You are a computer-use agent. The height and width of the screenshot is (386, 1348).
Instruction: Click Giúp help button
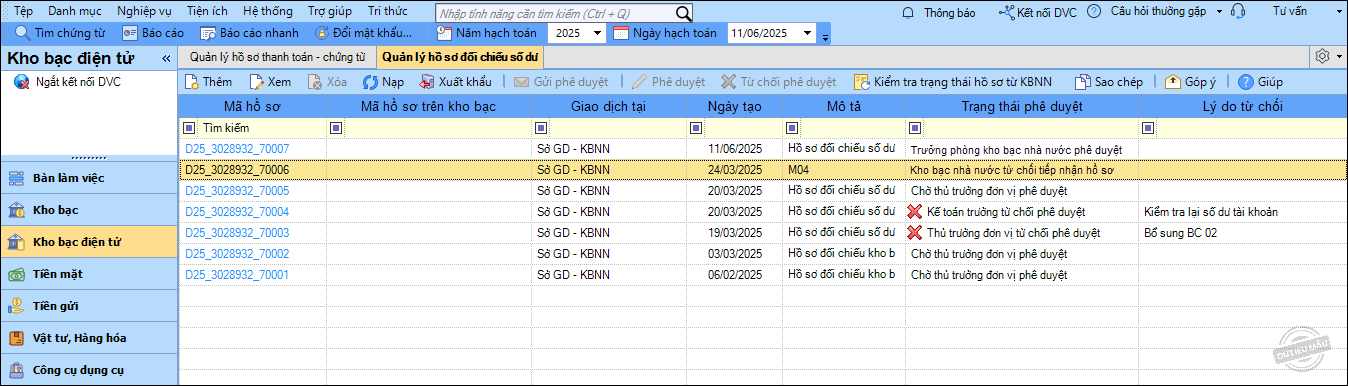pos(1261,82)
